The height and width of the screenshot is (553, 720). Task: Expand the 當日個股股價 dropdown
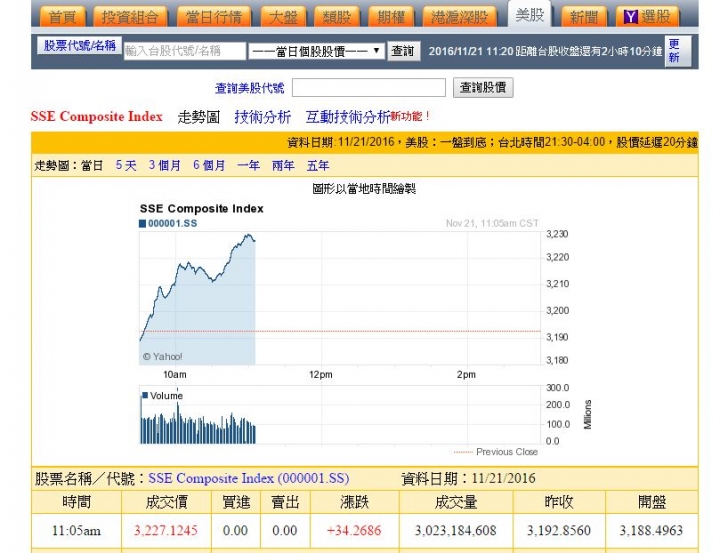click(316, 51)
